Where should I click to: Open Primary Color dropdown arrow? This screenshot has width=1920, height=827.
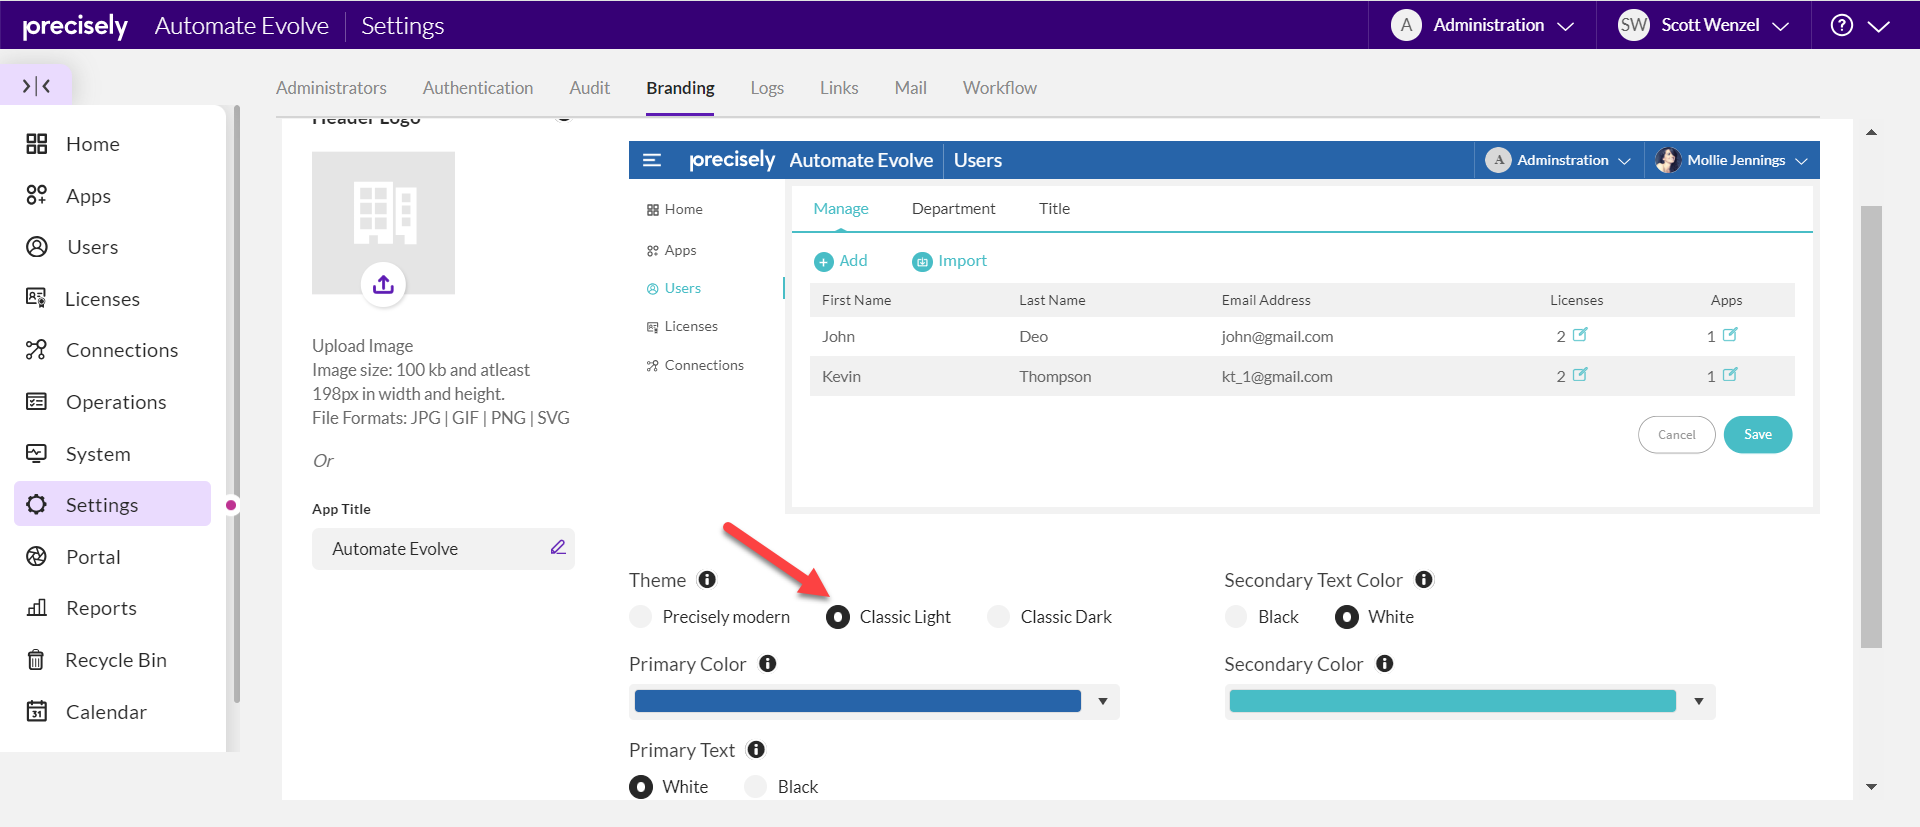(1103, 702)
